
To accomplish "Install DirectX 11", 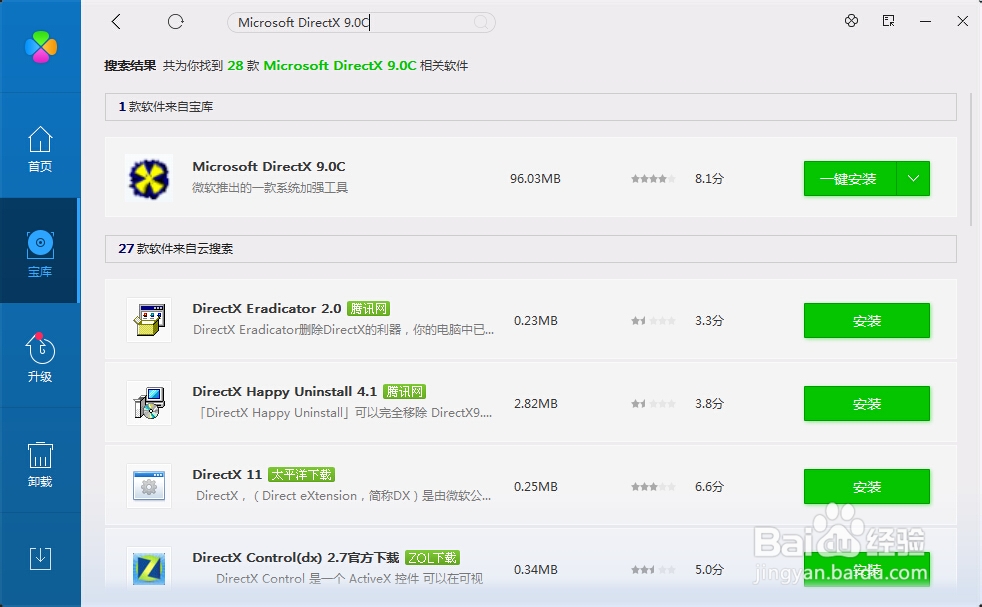I will click(867, 487).
